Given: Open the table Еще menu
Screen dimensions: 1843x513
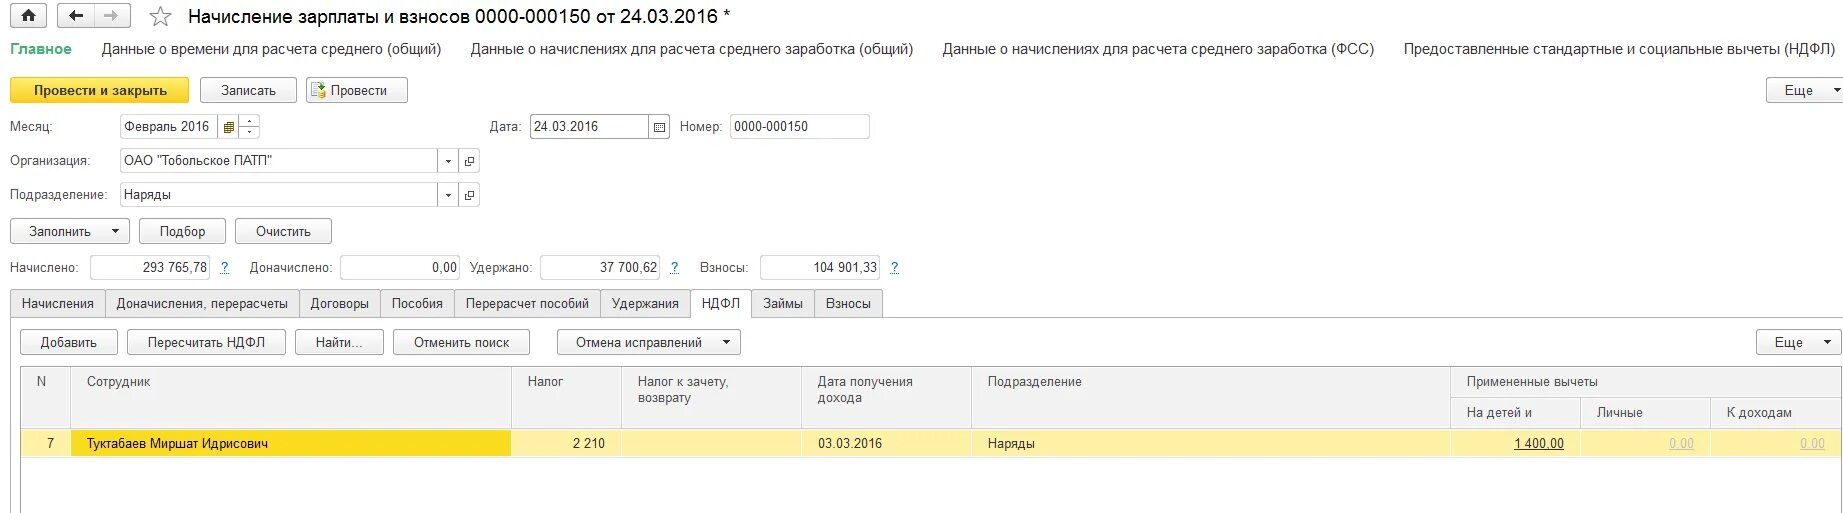Looking at the screenshot, I should pyautogui.click(x=1798, y=342).
